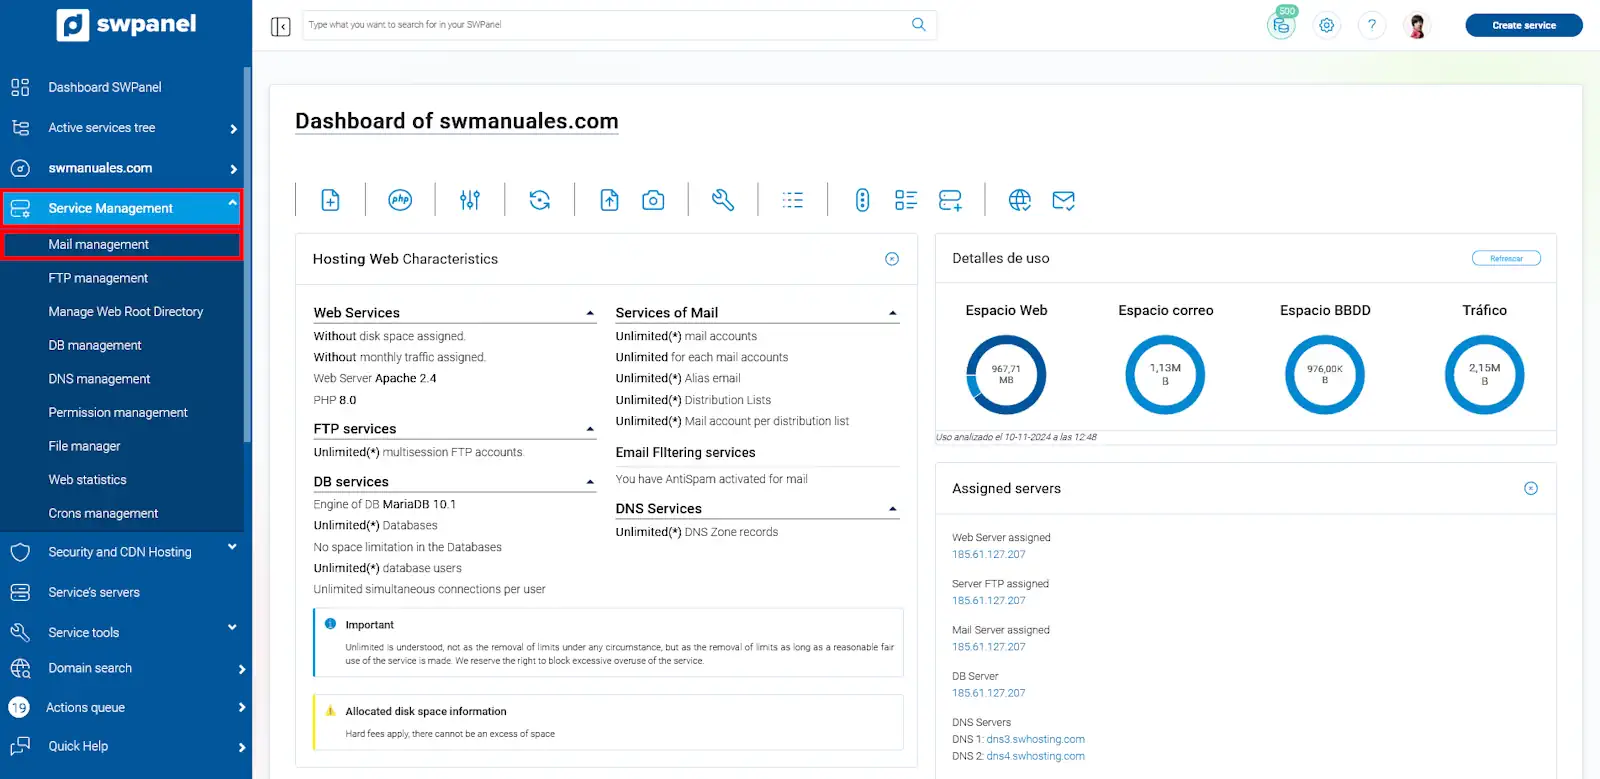Collapse the Services of Mail section

point(893,314)
